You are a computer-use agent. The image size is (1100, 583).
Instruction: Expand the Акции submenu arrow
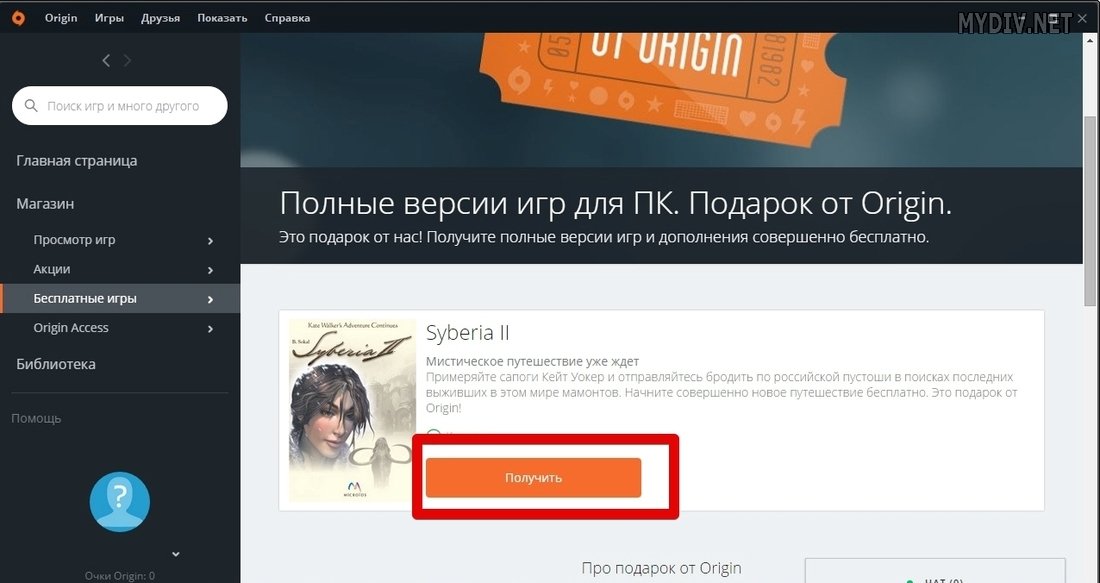(x=210, y=270)
